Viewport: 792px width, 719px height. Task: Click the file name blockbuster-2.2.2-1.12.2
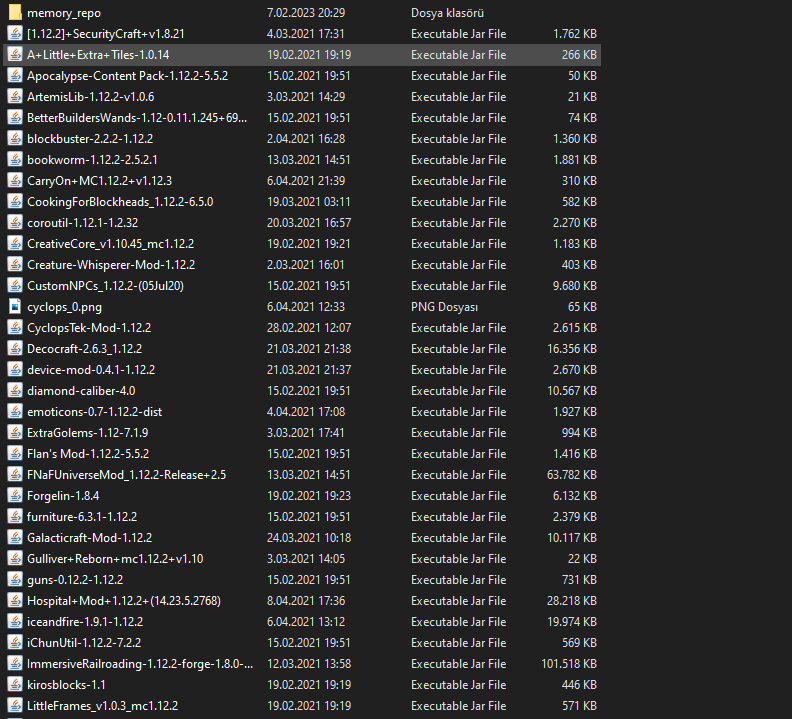(90, 138)
